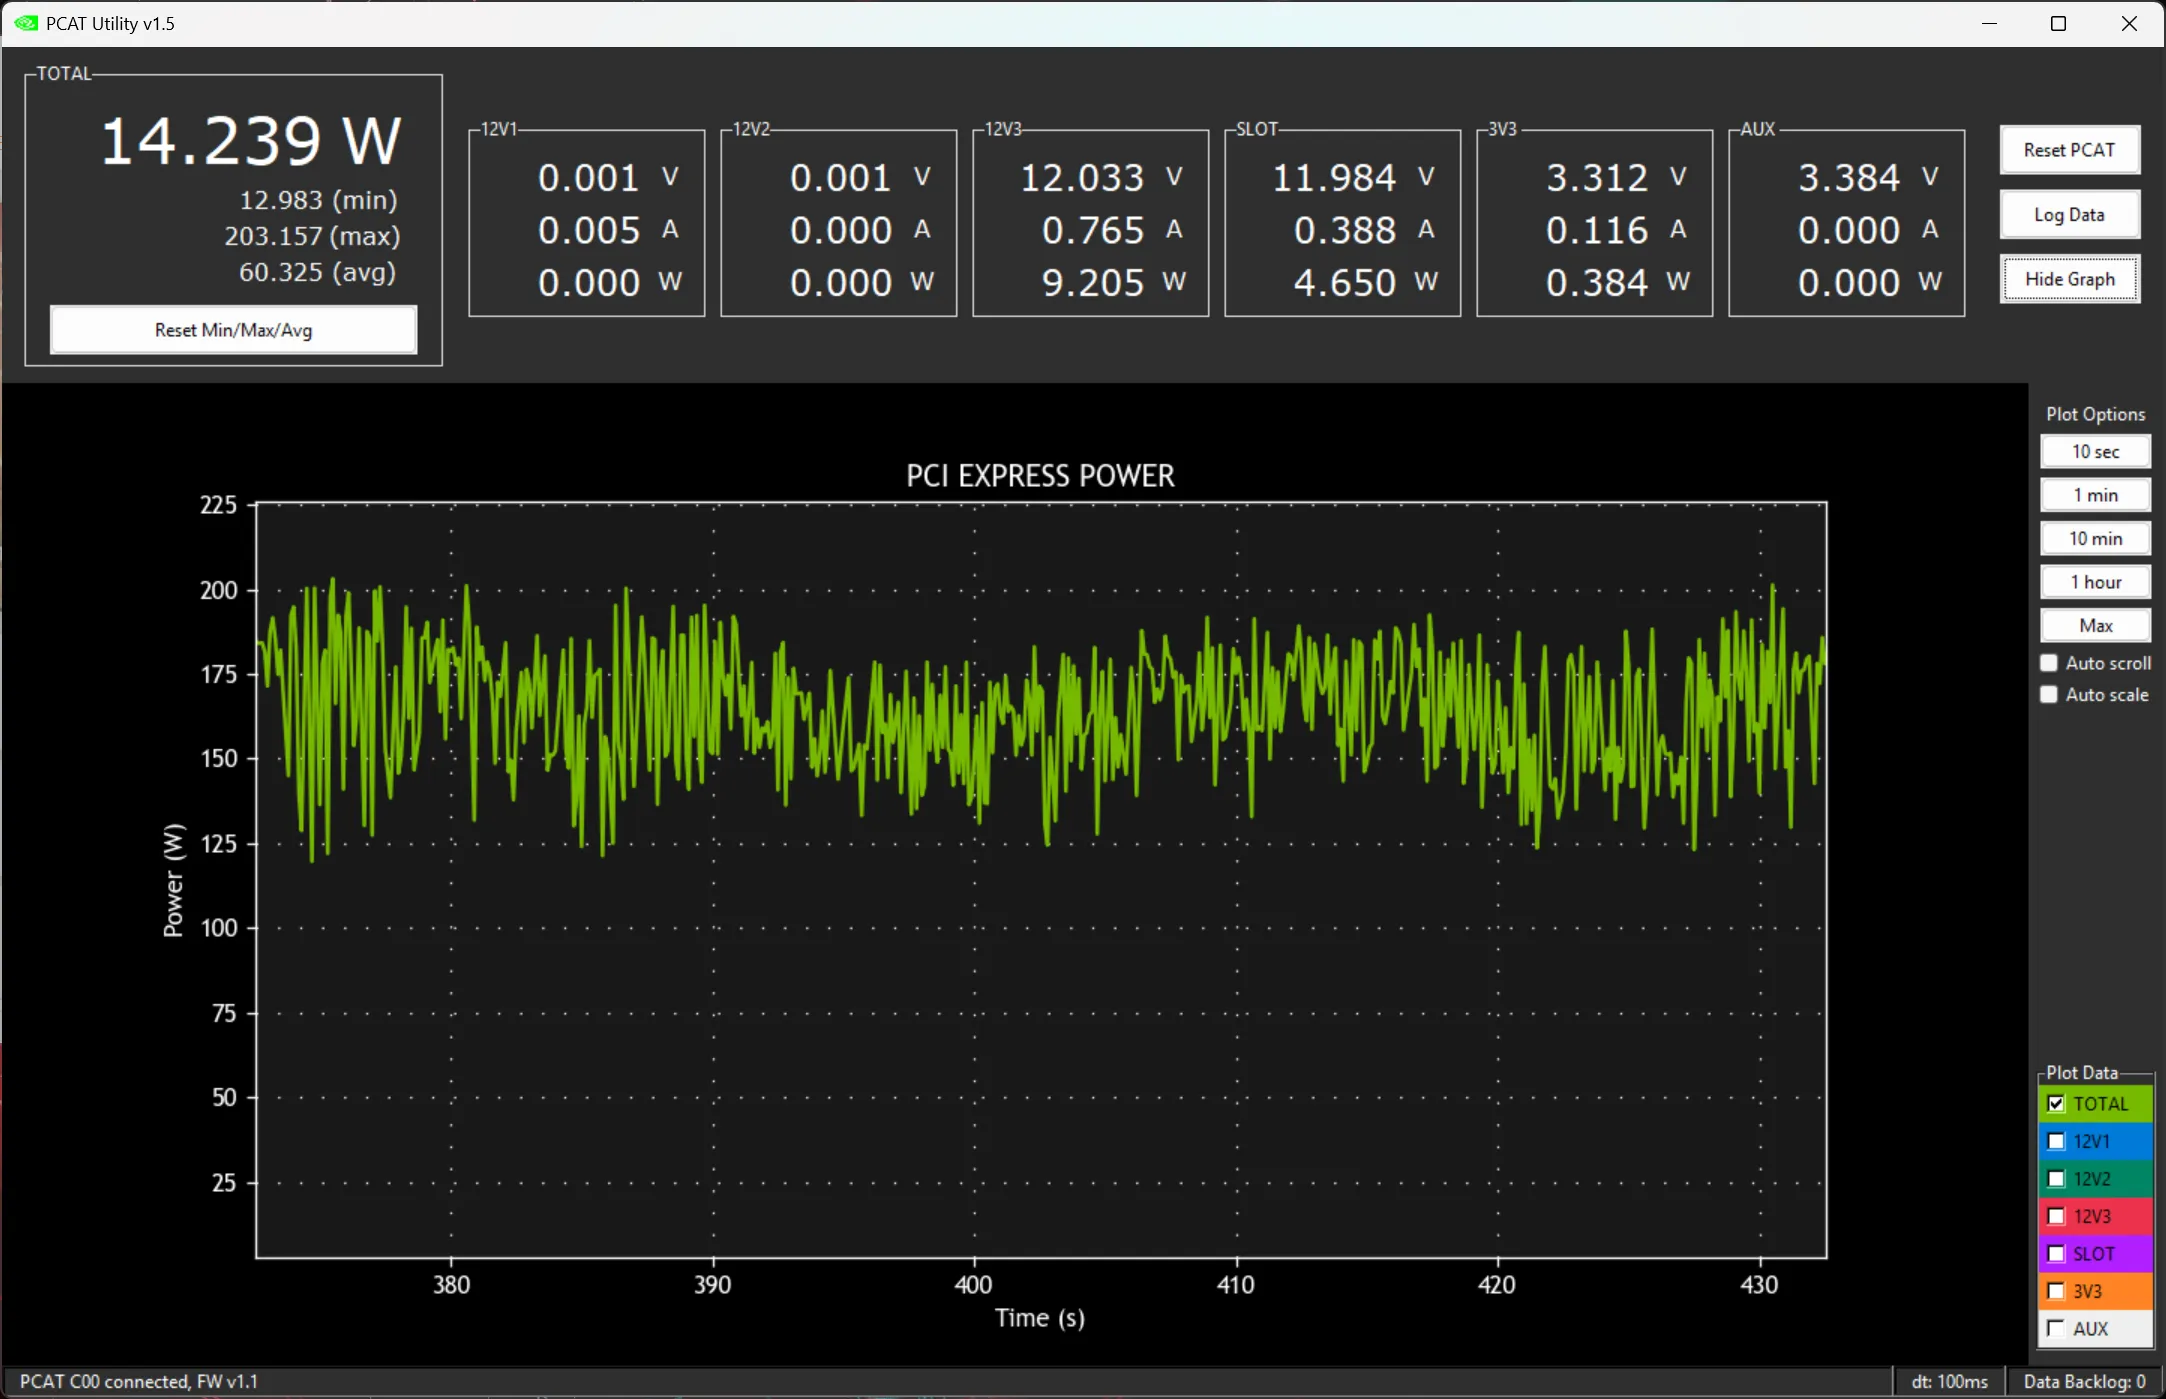Check the SLOT plot data checkbox
Screen dimensions: 2166x1399
coord(2056,1254)
